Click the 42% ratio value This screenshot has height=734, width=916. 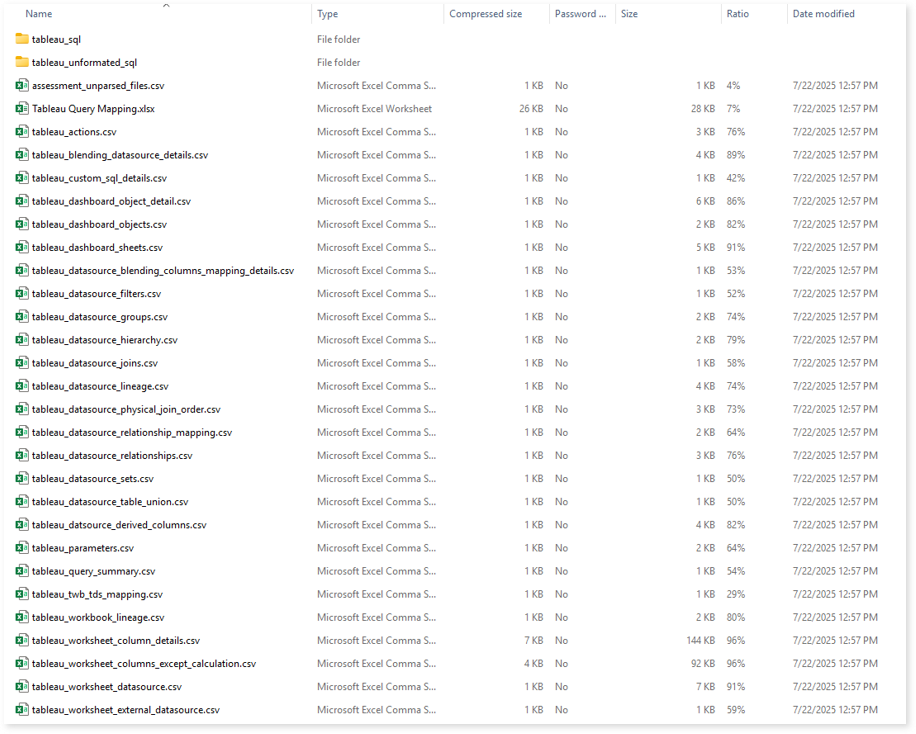(735, 178)
